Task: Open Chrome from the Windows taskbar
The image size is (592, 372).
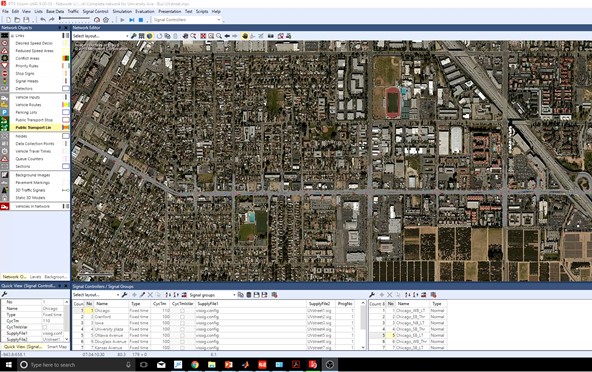Action: point(195,364)
